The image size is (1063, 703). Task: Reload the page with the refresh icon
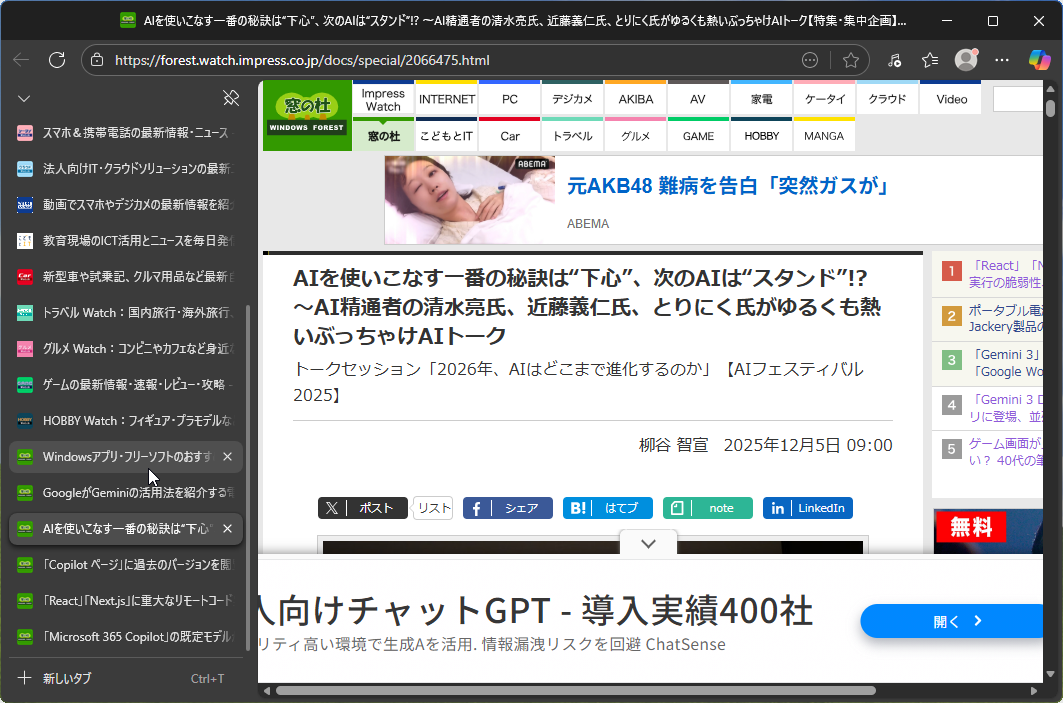tap(57, 60)
